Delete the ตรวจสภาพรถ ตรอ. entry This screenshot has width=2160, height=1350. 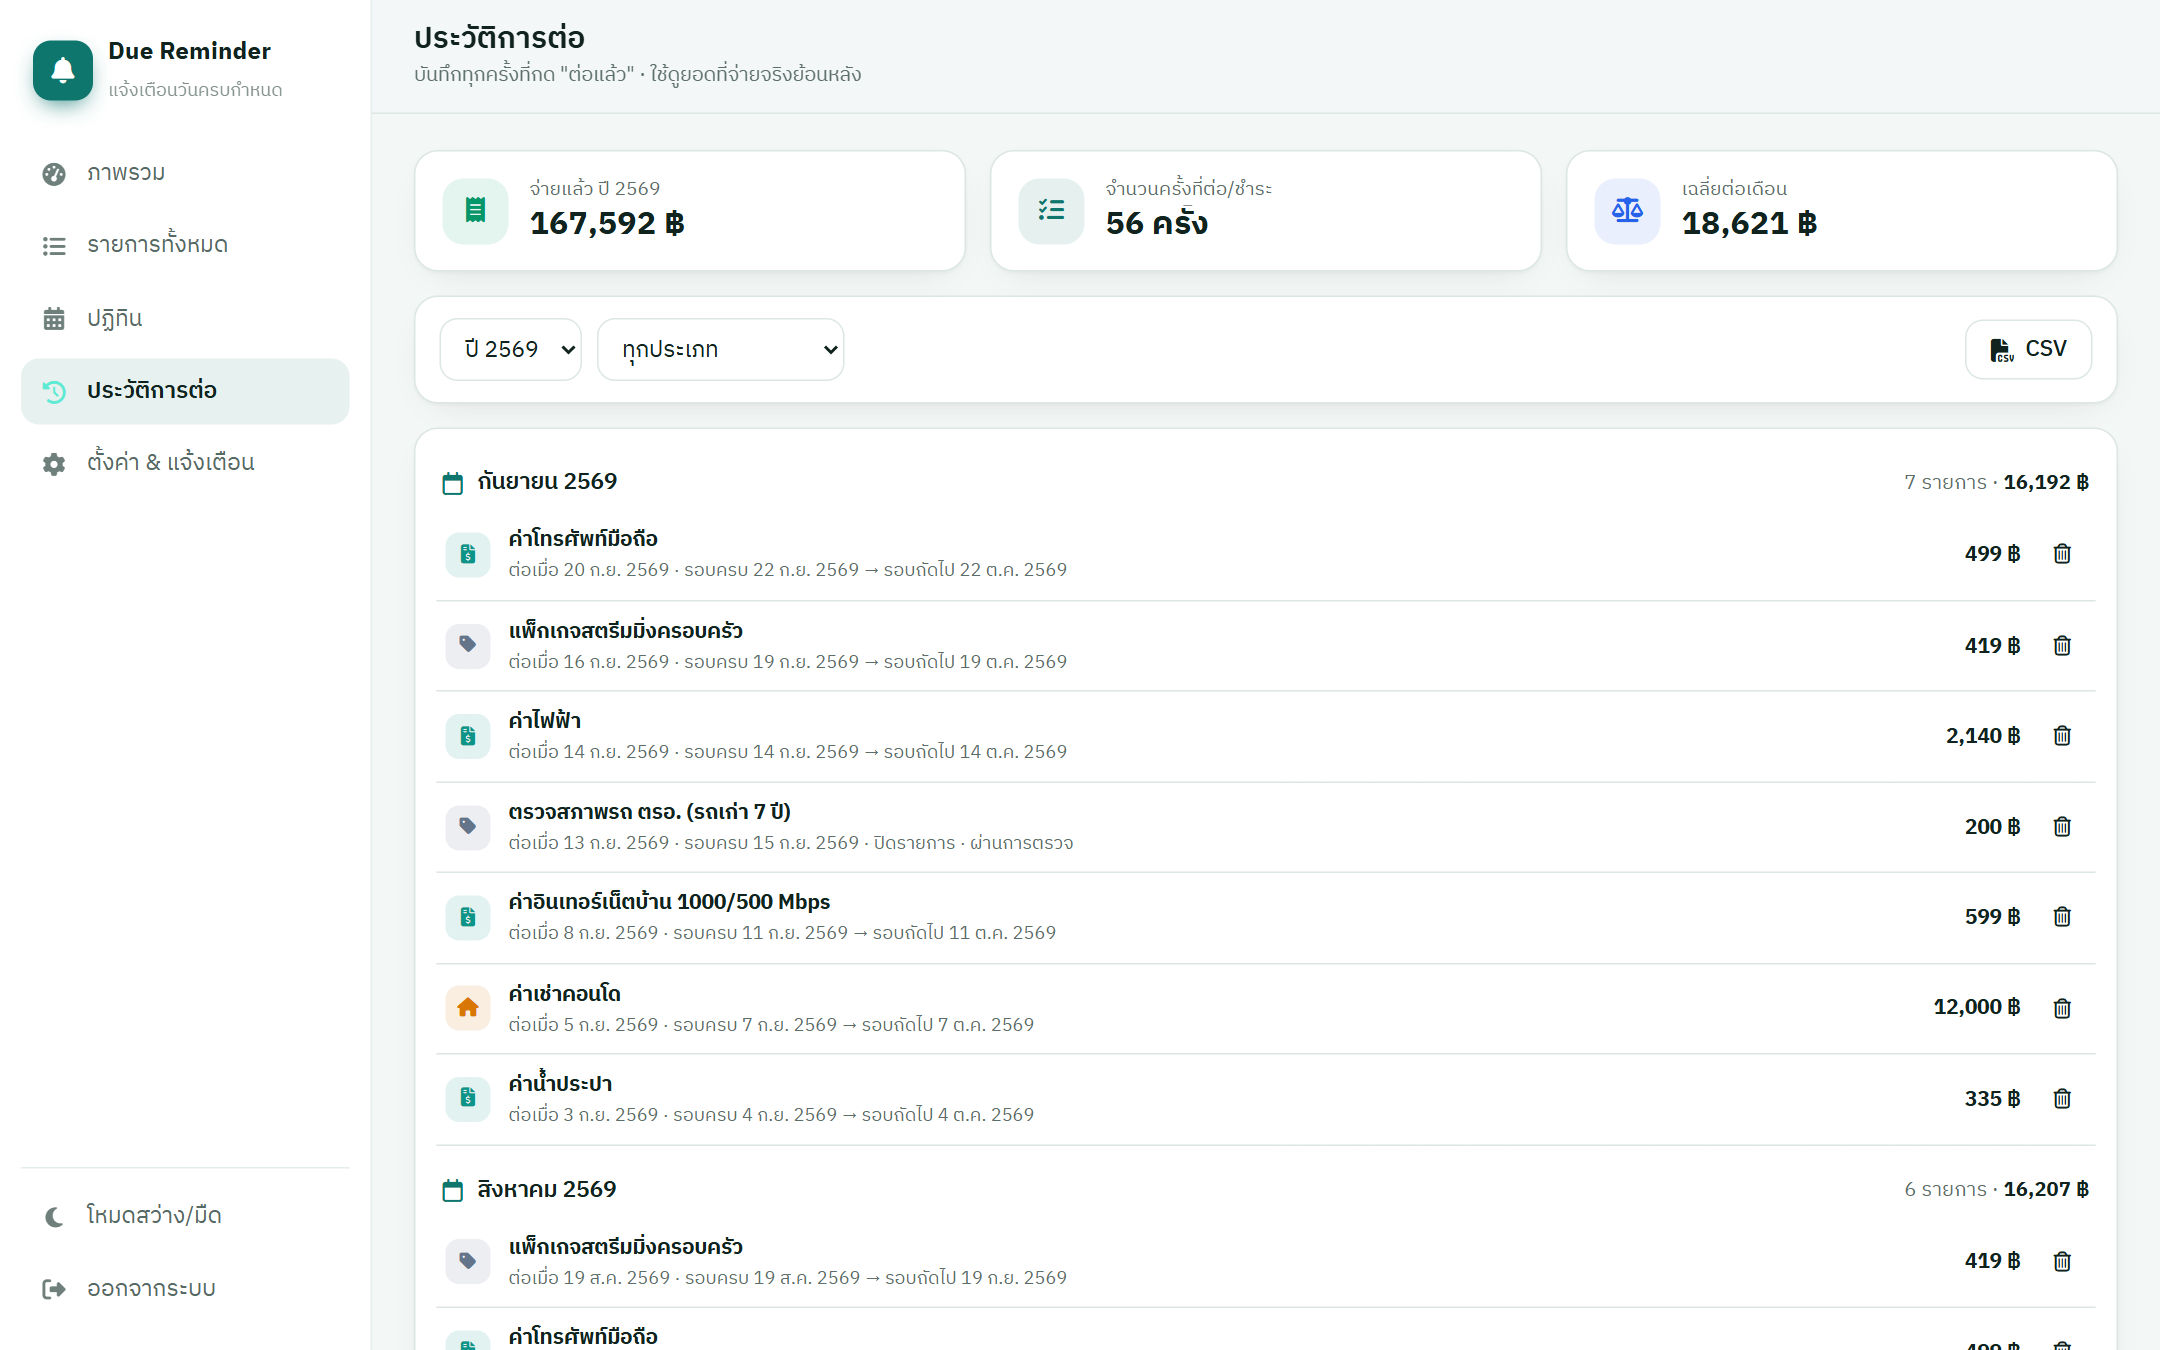click(x=2062, y=827)
